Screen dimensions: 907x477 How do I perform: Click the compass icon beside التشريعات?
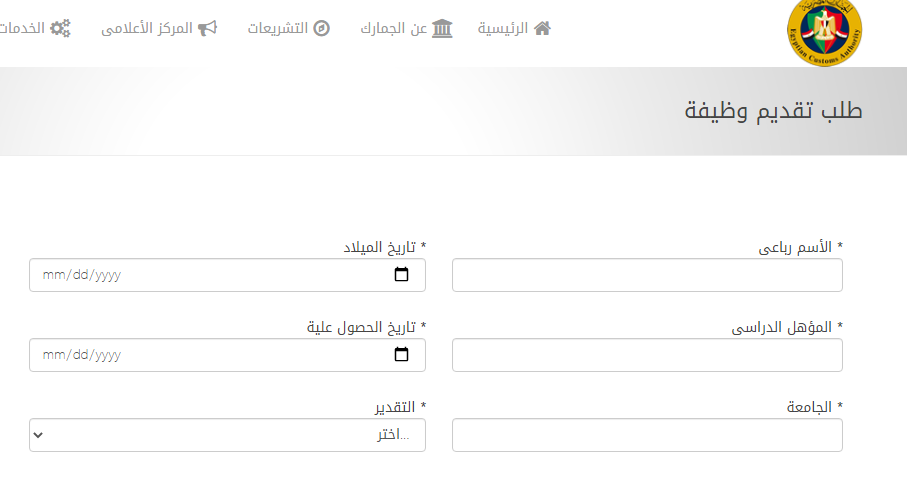321,28
